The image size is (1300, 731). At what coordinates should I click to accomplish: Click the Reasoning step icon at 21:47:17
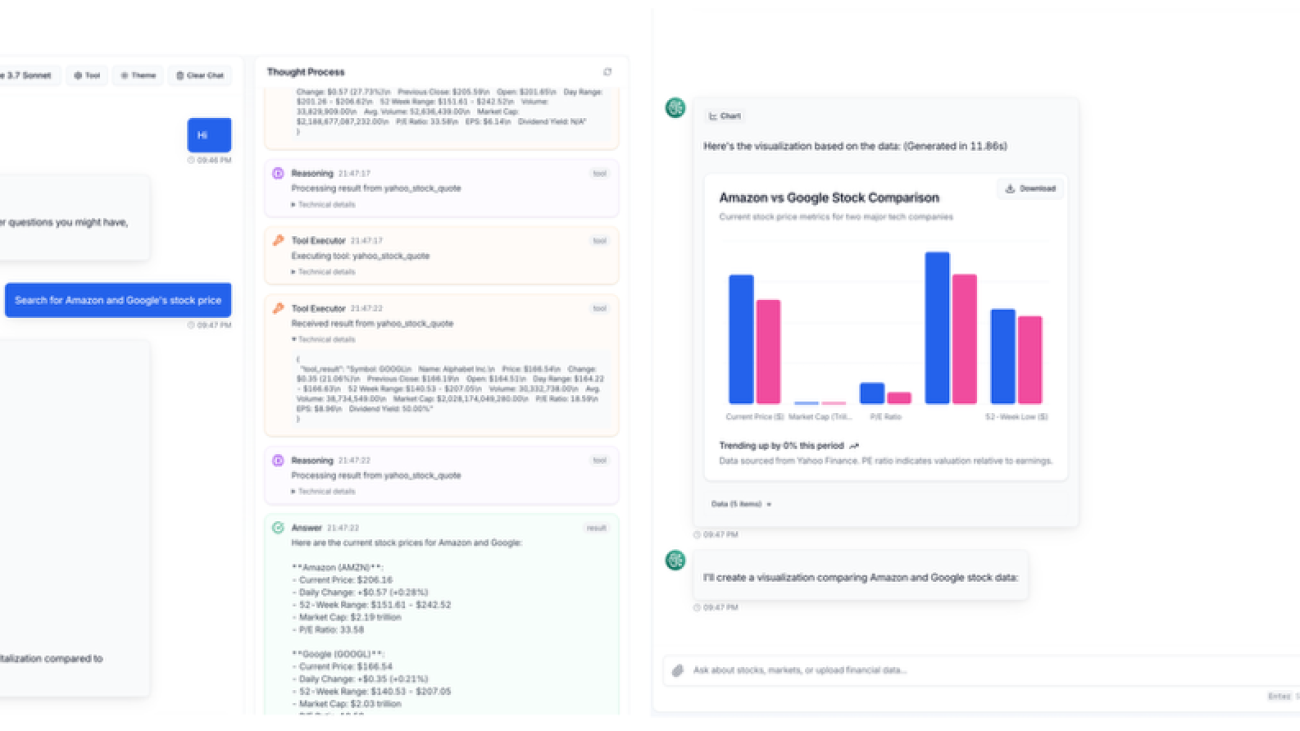pos(278,173)
